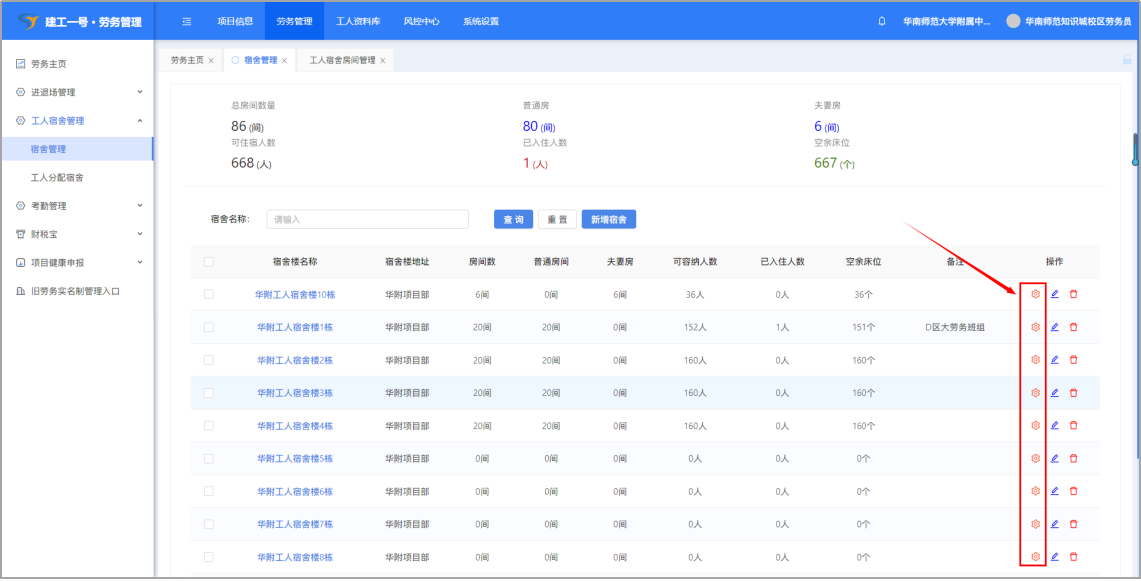Click the 新增宿舍 button

pos(609,220)
